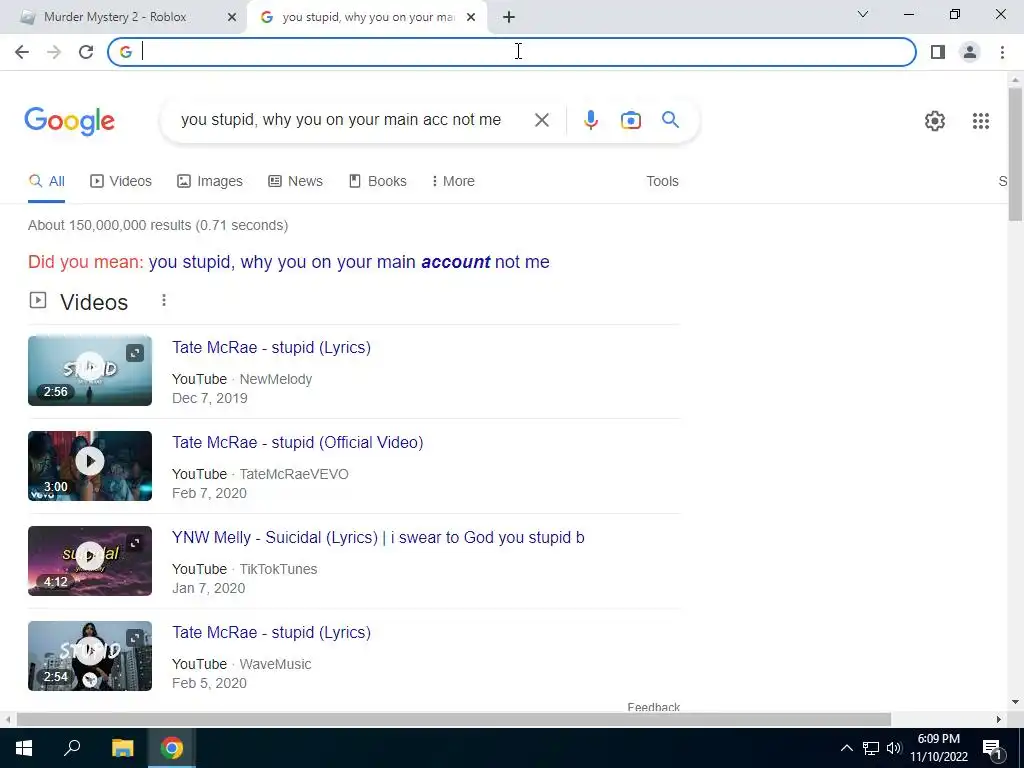Switch to News results tab
The height and width of the screenshot is (768, 1024).
295,181
